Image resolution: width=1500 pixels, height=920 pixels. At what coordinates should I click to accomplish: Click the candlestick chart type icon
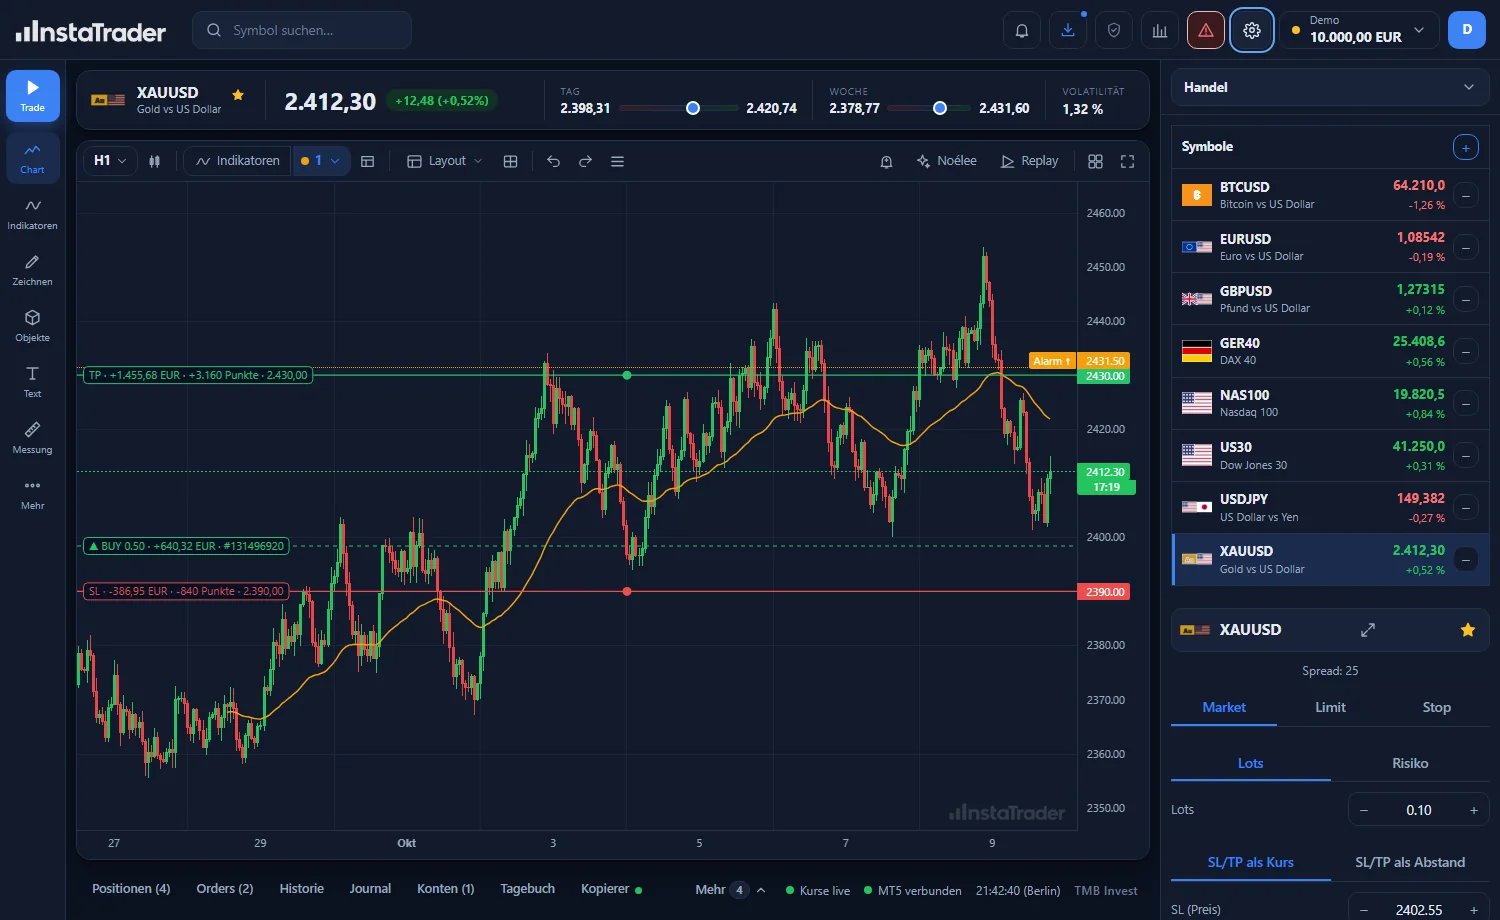155,161
